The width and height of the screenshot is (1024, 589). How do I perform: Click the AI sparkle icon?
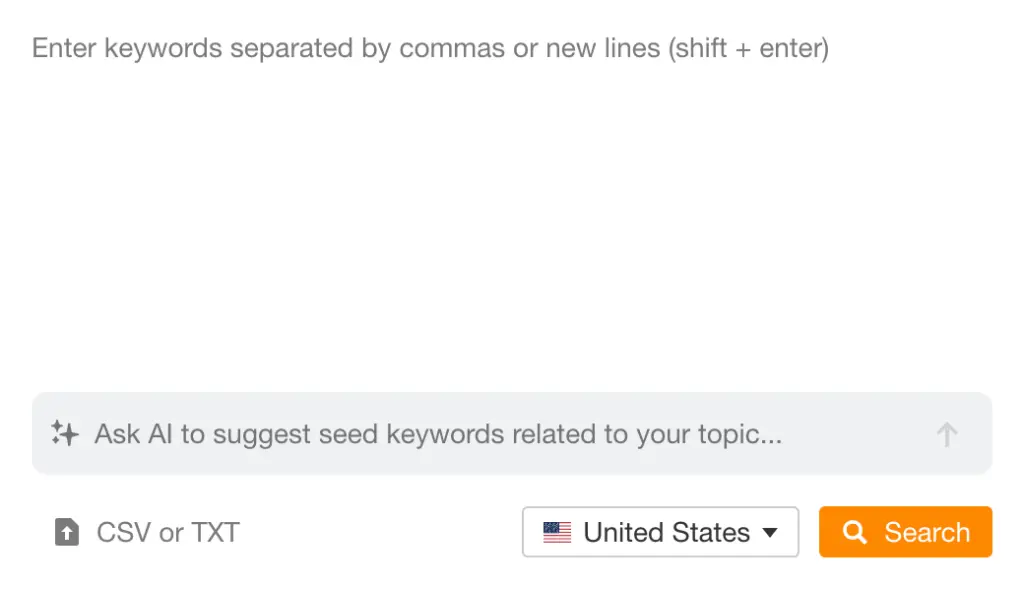(x=65, y=434)
